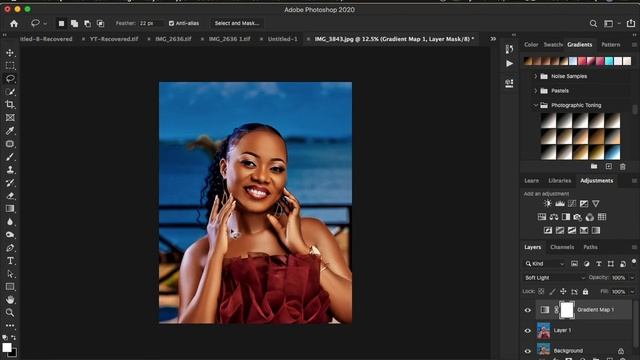
Task: Hide the Gradient Map 1 layer
Action: pos(528,310)
